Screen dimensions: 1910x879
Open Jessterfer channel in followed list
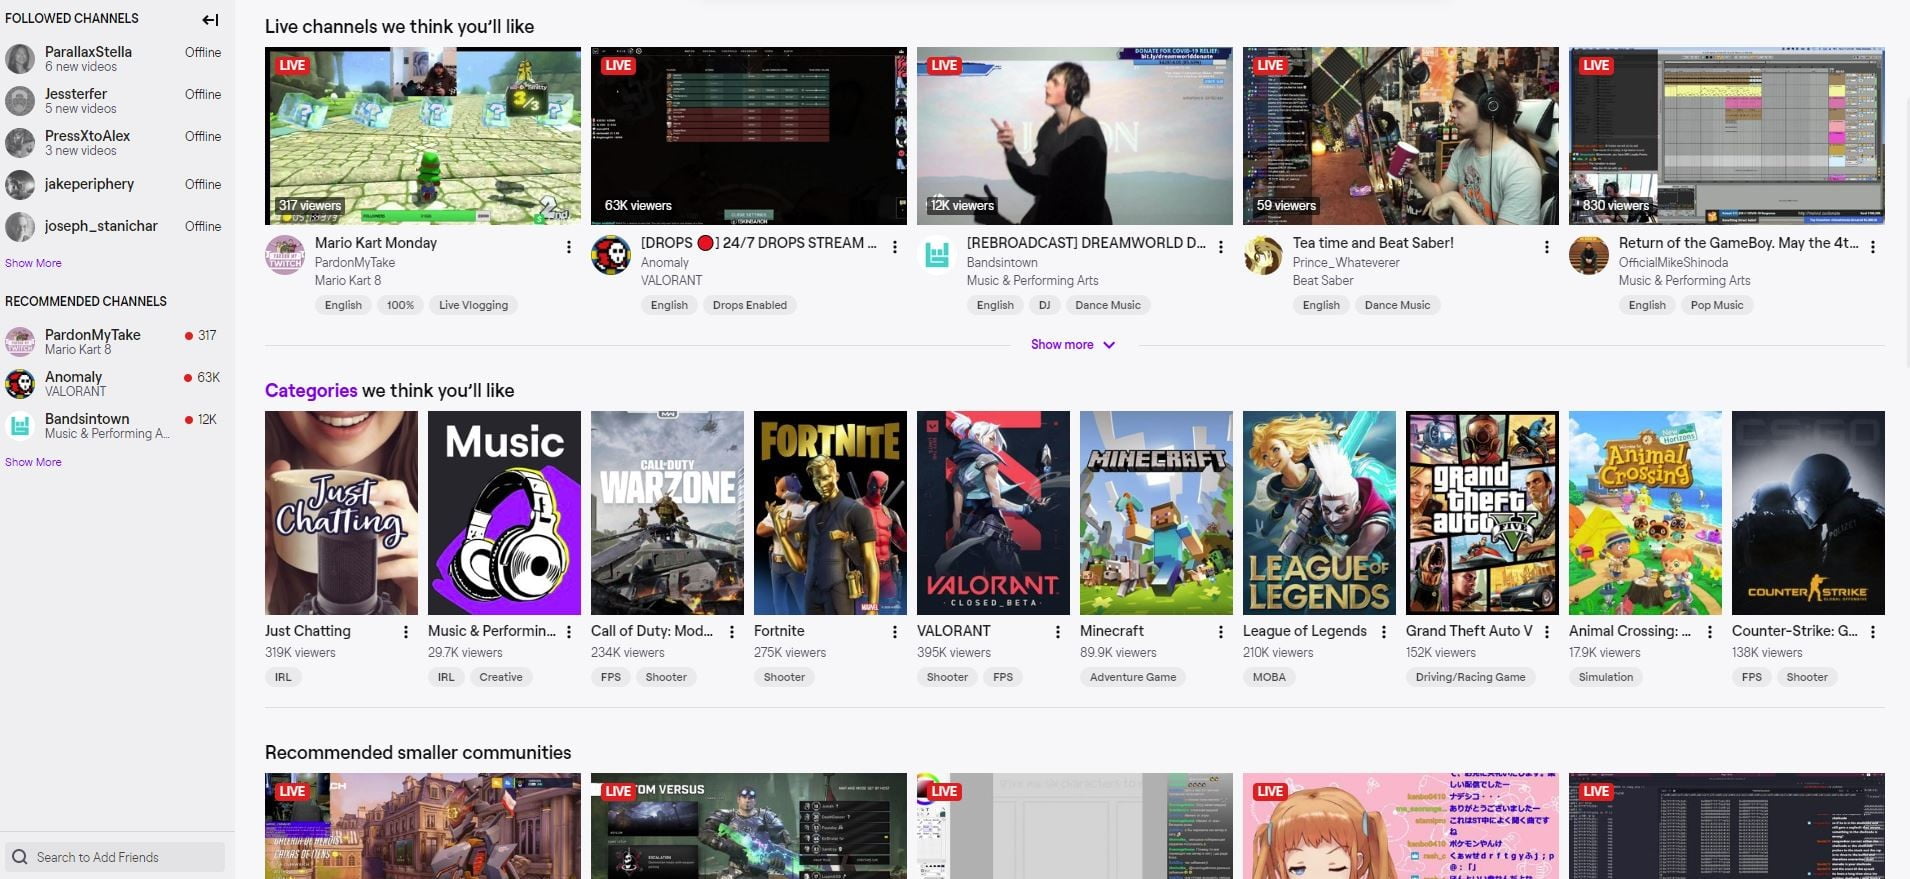pyautogui.click(x=76, y=94)
